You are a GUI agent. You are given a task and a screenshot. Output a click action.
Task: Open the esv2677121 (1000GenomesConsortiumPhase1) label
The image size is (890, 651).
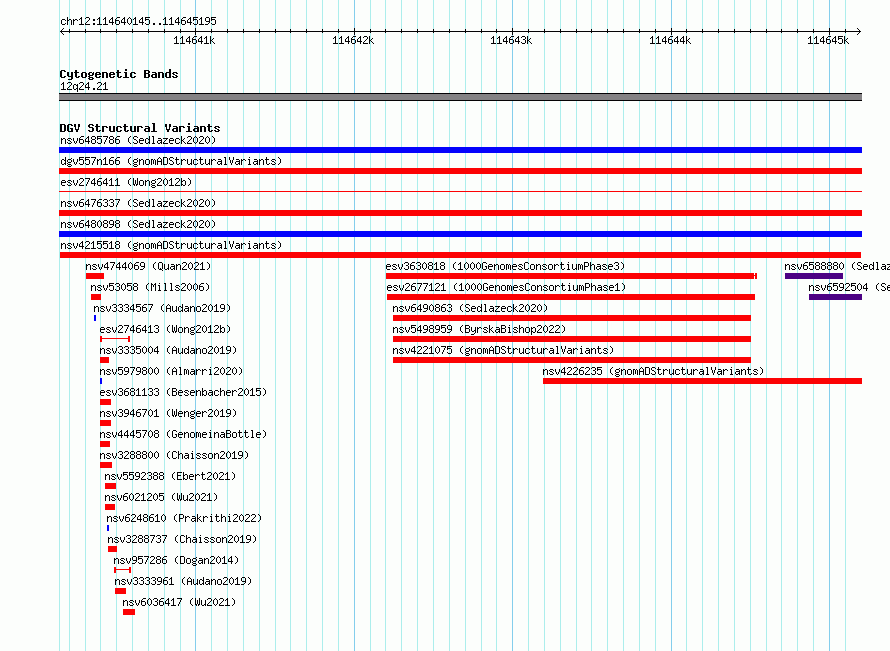point(506,287)
